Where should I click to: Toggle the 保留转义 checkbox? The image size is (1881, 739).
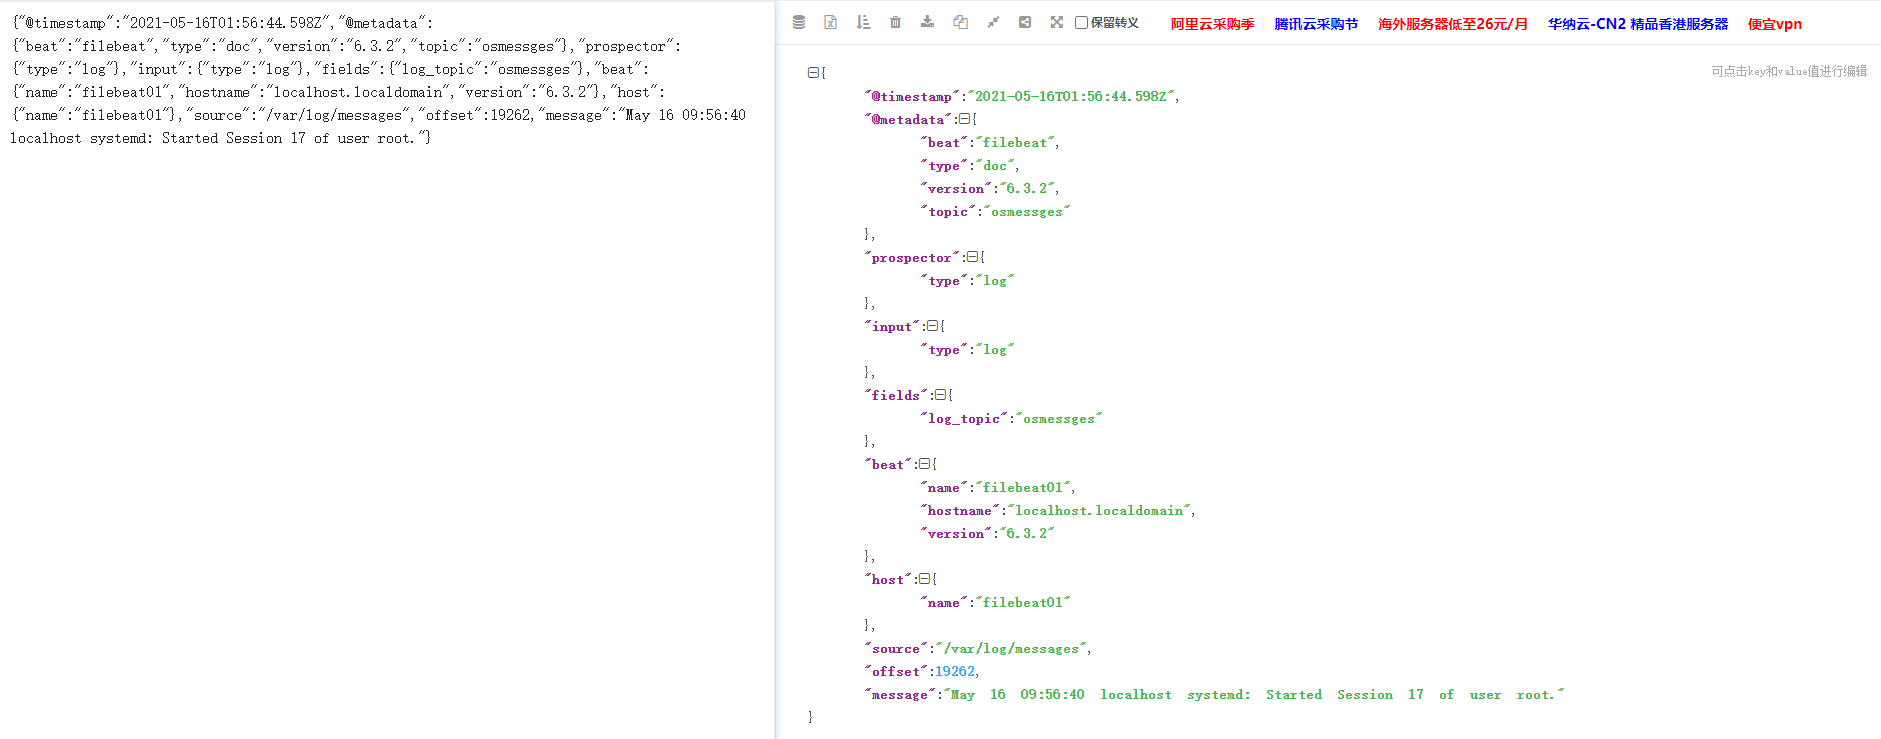point(1081,23)
